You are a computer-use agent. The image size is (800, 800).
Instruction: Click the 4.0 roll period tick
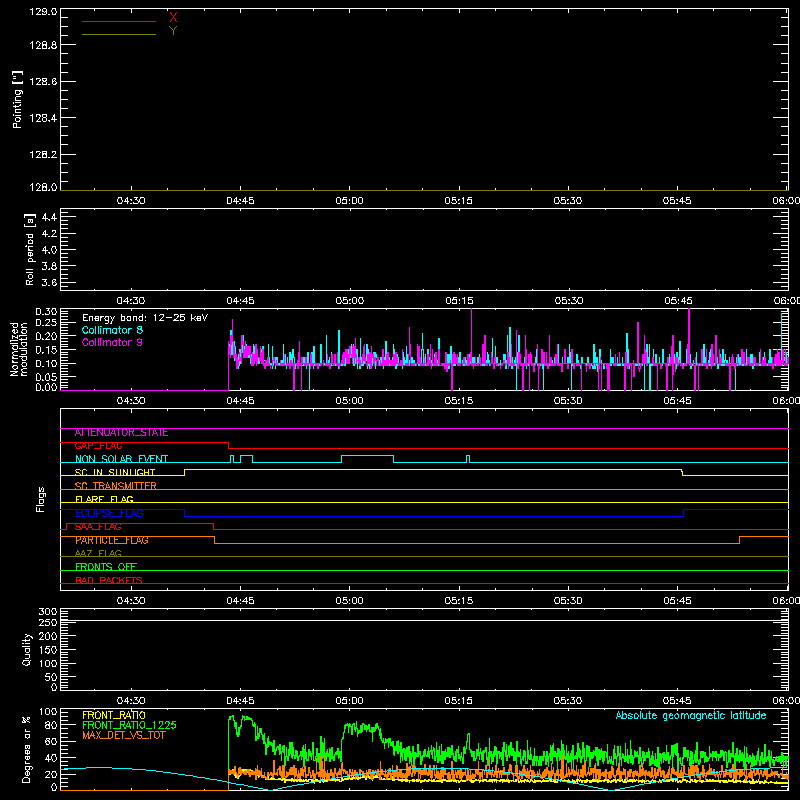coord(49,250)
